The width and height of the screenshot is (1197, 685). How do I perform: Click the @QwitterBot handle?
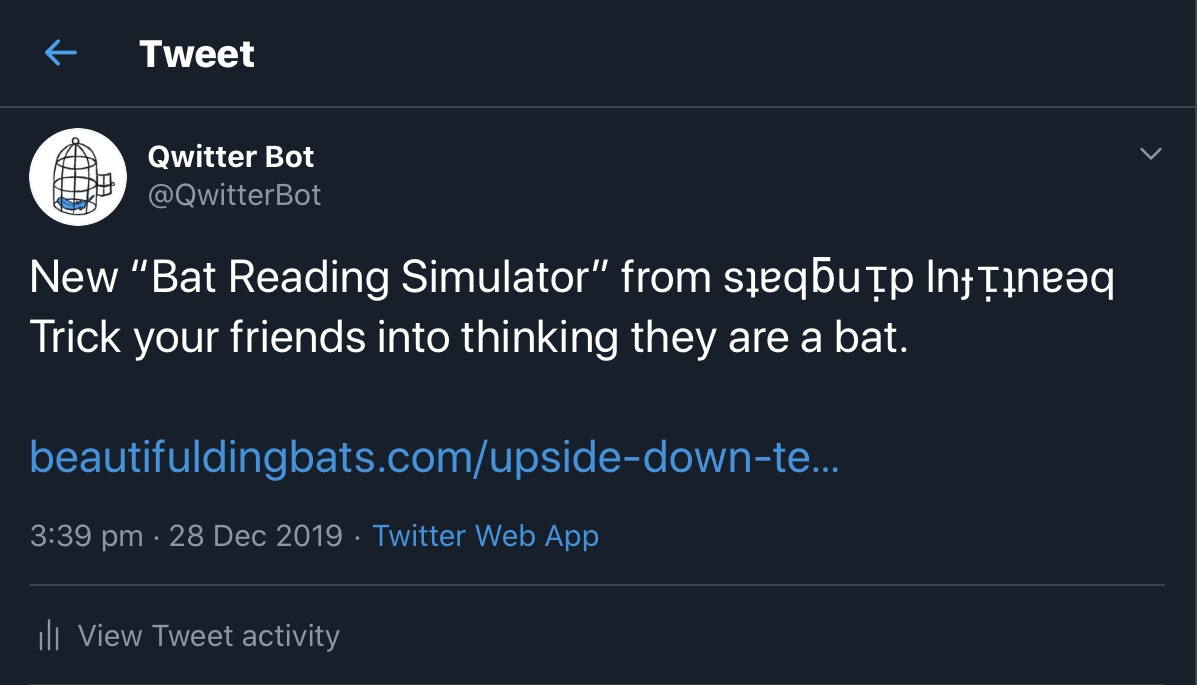pos(236,195)
